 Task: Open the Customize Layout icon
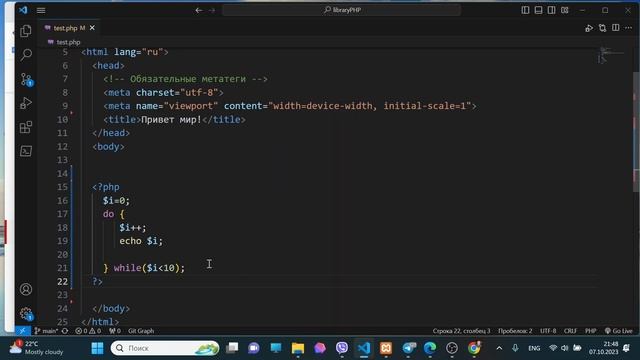[564, 10]
